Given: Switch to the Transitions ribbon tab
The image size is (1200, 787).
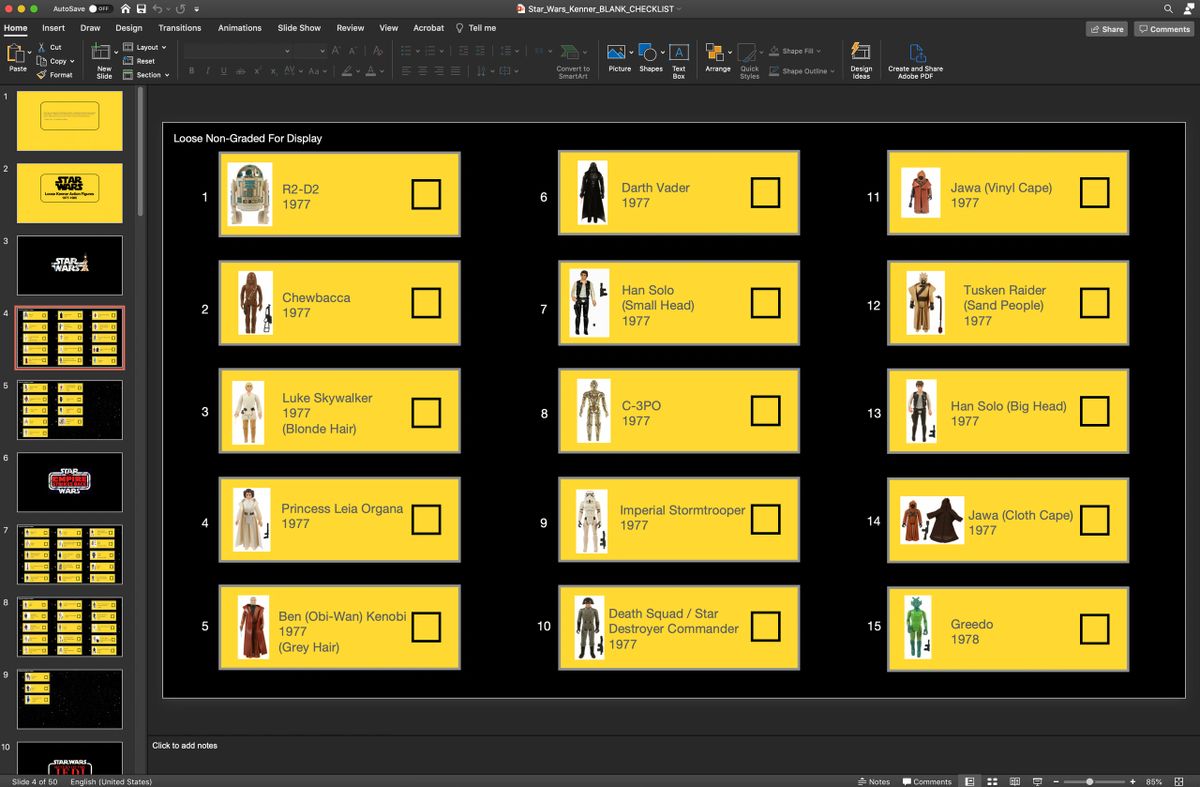Looking at the screenshot, I should pos(179,28).
